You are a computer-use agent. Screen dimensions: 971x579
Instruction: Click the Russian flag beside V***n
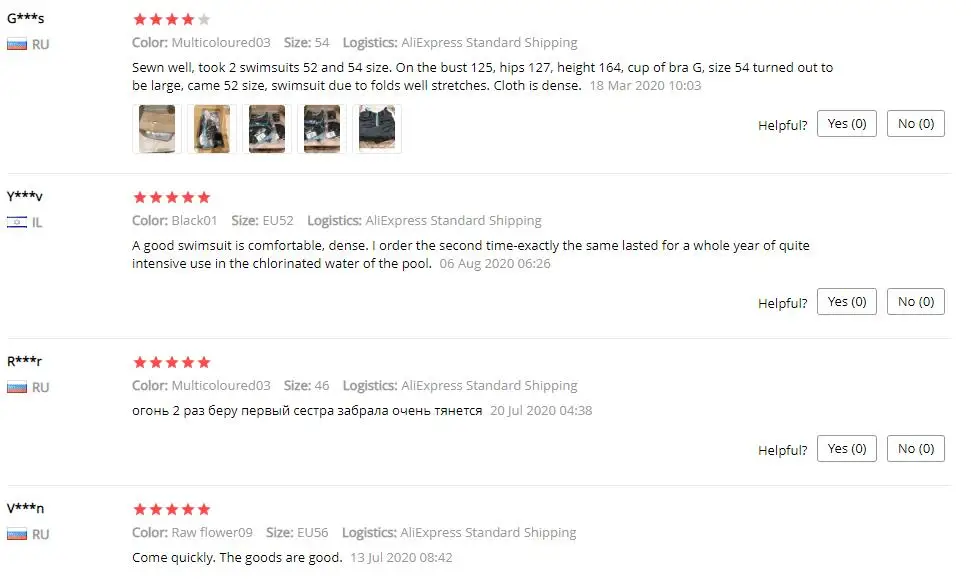(17, 534)
